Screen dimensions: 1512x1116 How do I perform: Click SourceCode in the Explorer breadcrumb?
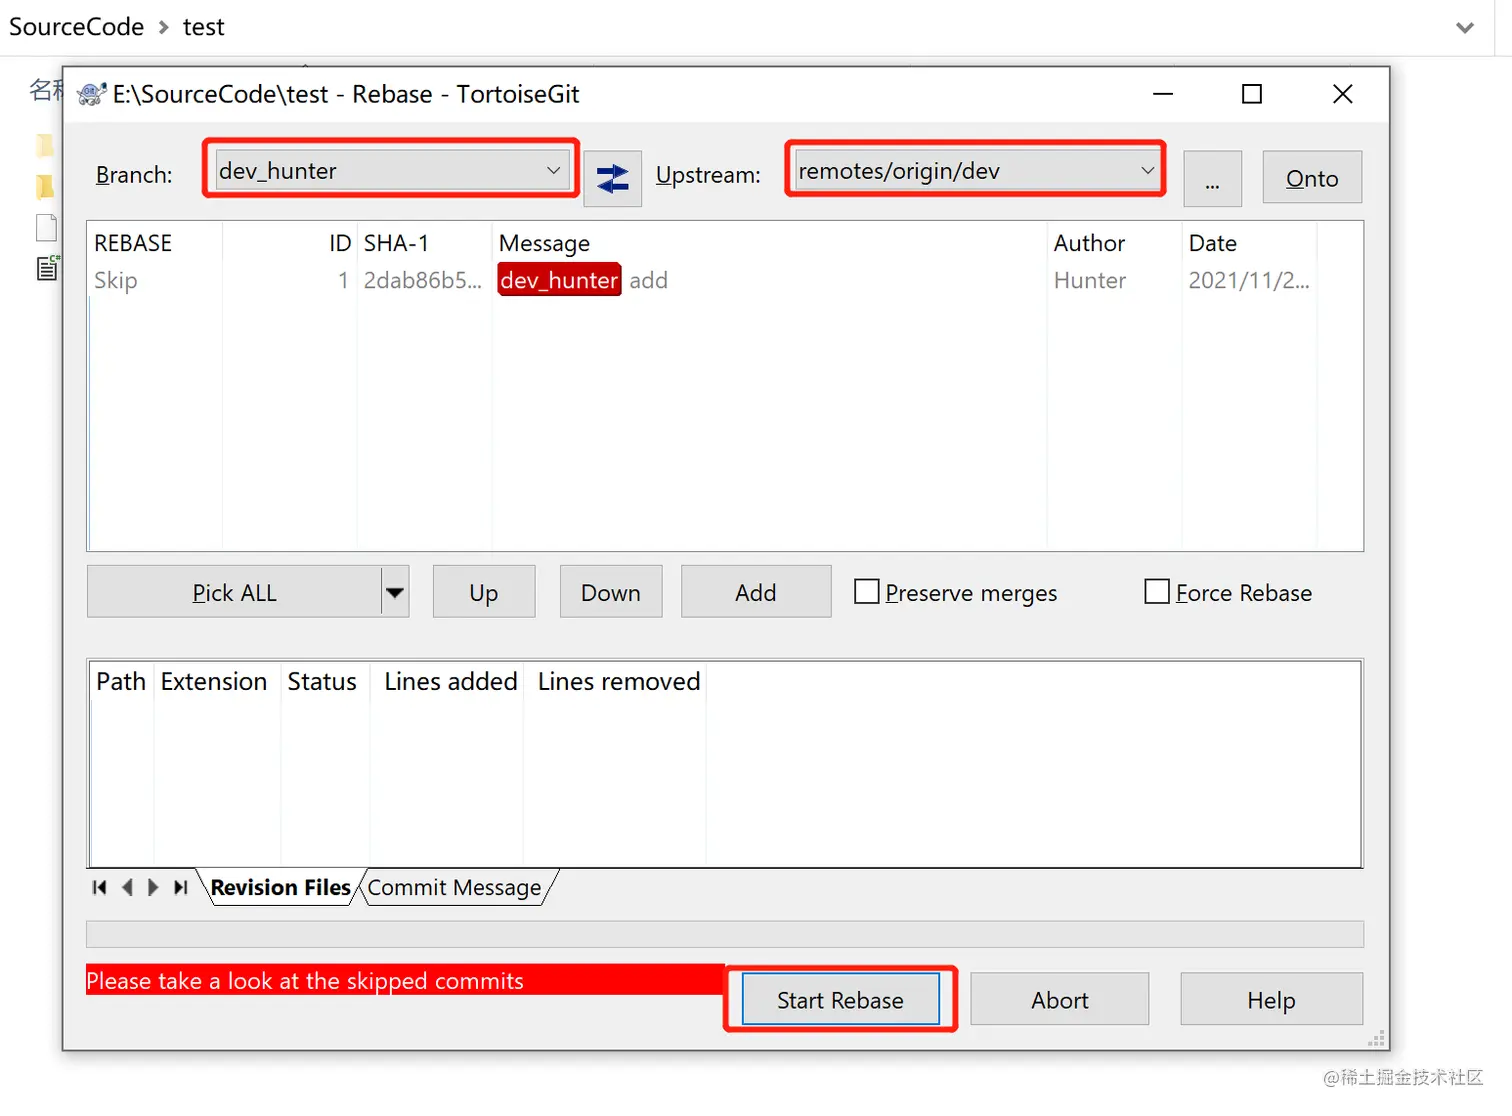[76, 27]
